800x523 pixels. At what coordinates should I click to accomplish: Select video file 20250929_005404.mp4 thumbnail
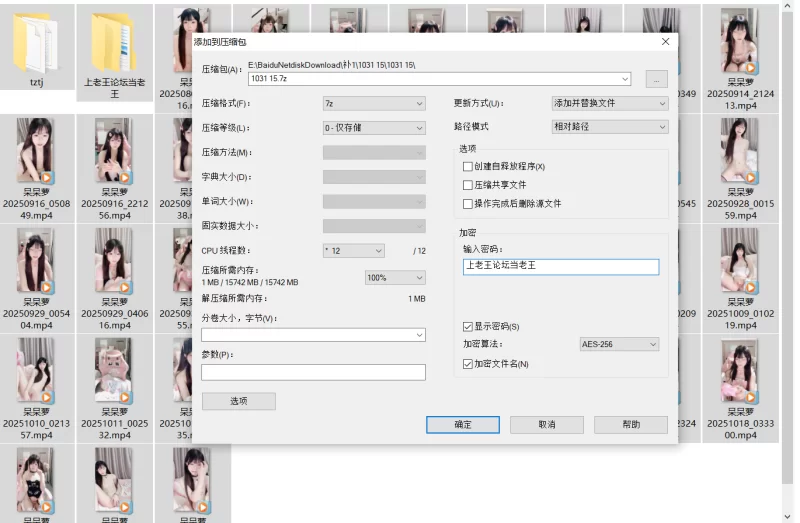pyautogui.click(x=35, y=261)
